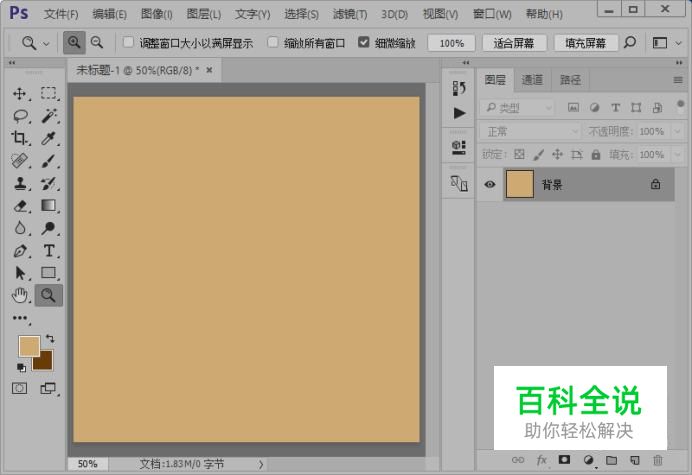Screen dimensions: 692x475
Task: Select the Magic Wand tool
Action: tap(49, 116)
